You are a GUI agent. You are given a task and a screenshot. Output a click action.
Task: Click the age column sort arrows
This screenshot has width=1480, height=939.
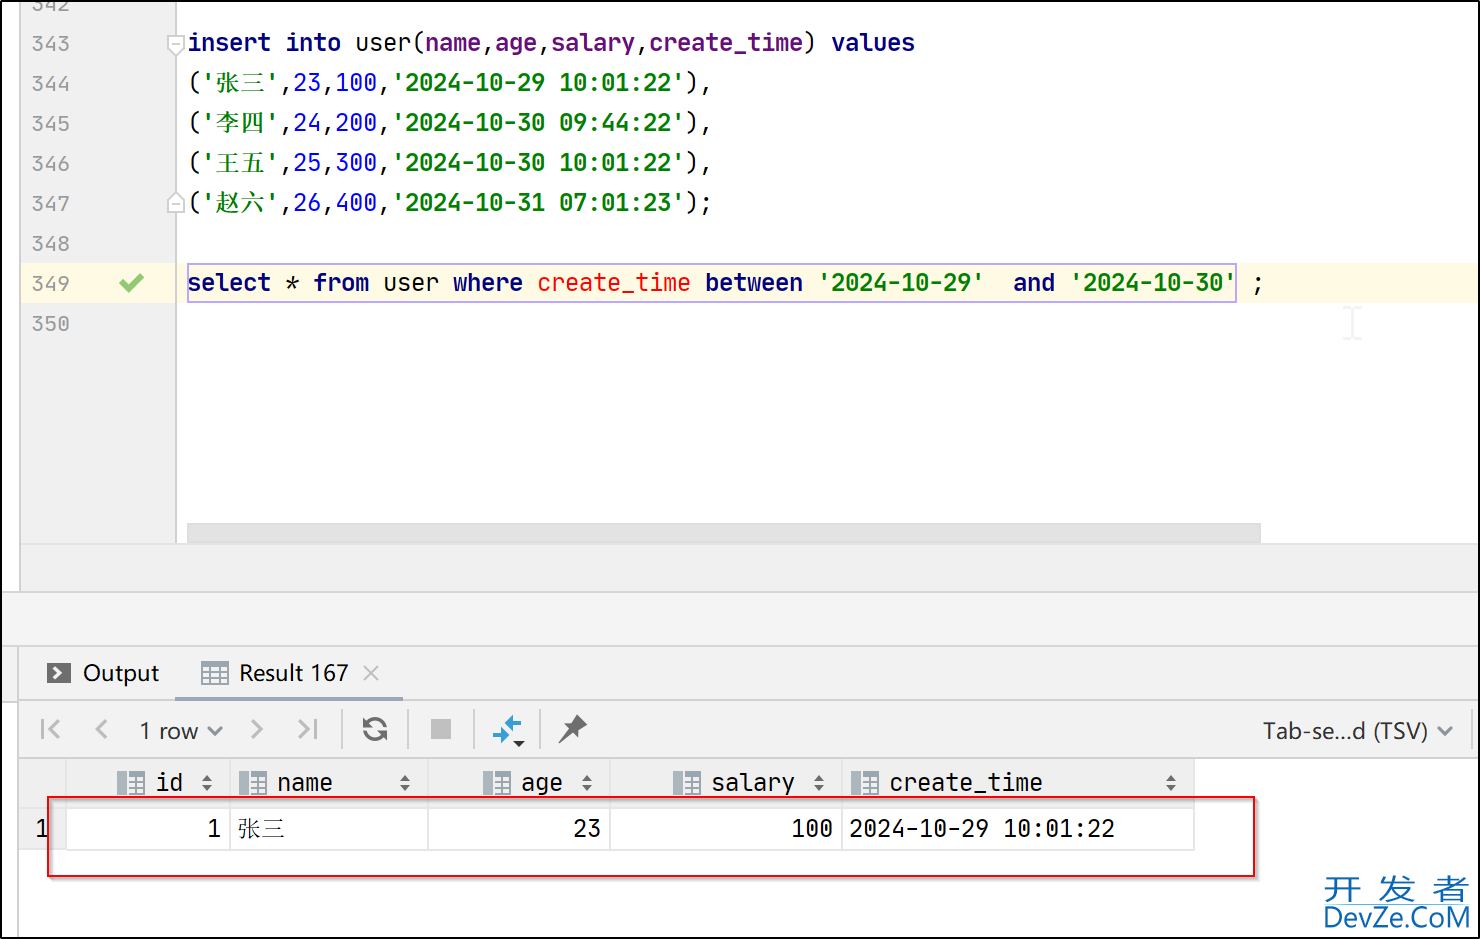(x=587, y=783)
